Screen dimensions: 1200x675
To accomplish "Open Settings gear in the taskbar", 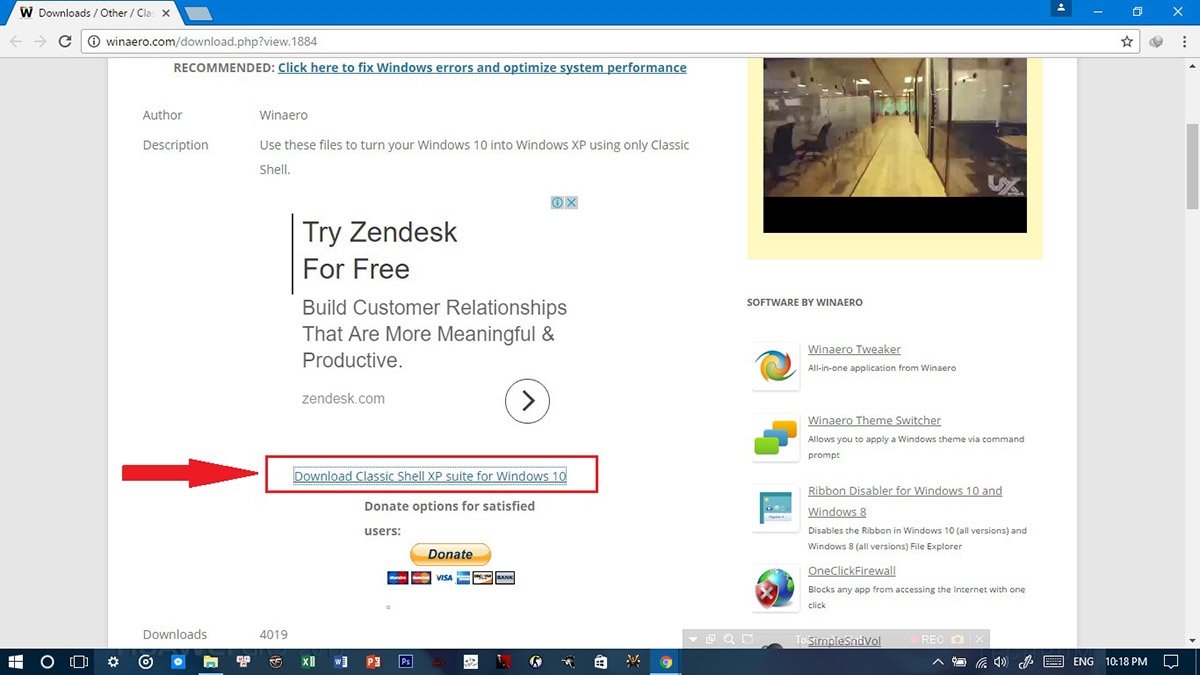I will coord(113,661).
